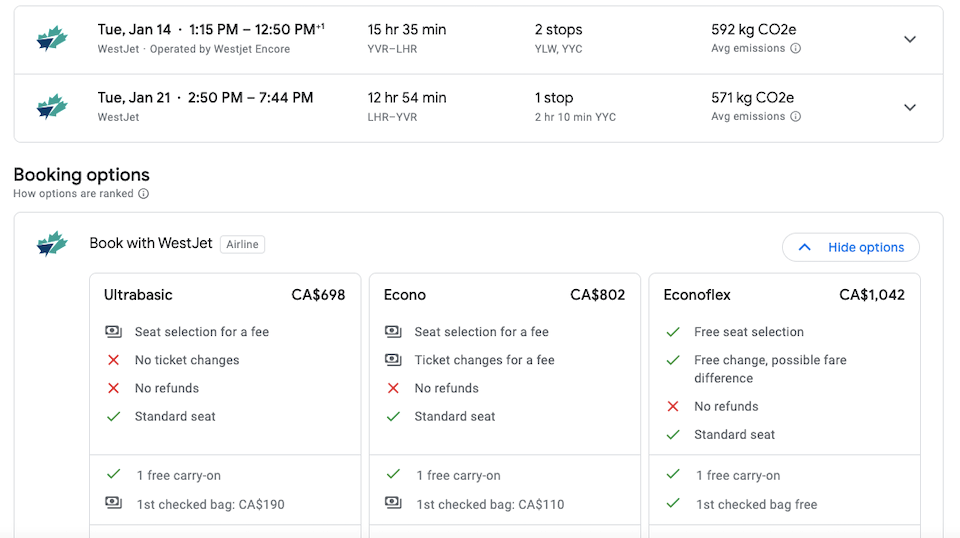Click 12 hr 54 min duration text
Image resolution: width=960 pixels, height=538 pixels.
click(407, 97)
